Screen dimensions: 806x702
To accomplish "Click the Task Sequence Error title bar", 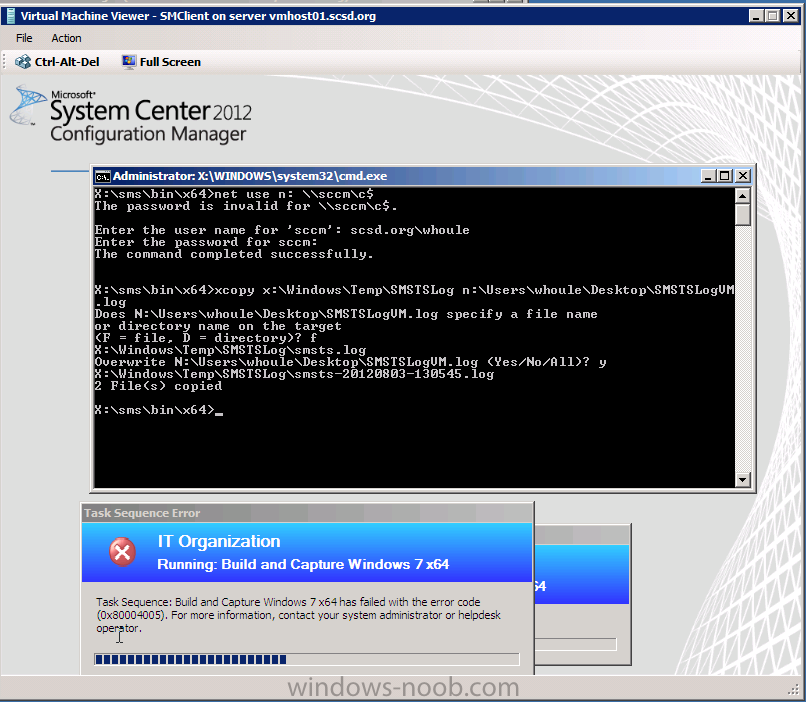I will coord(307,513).
